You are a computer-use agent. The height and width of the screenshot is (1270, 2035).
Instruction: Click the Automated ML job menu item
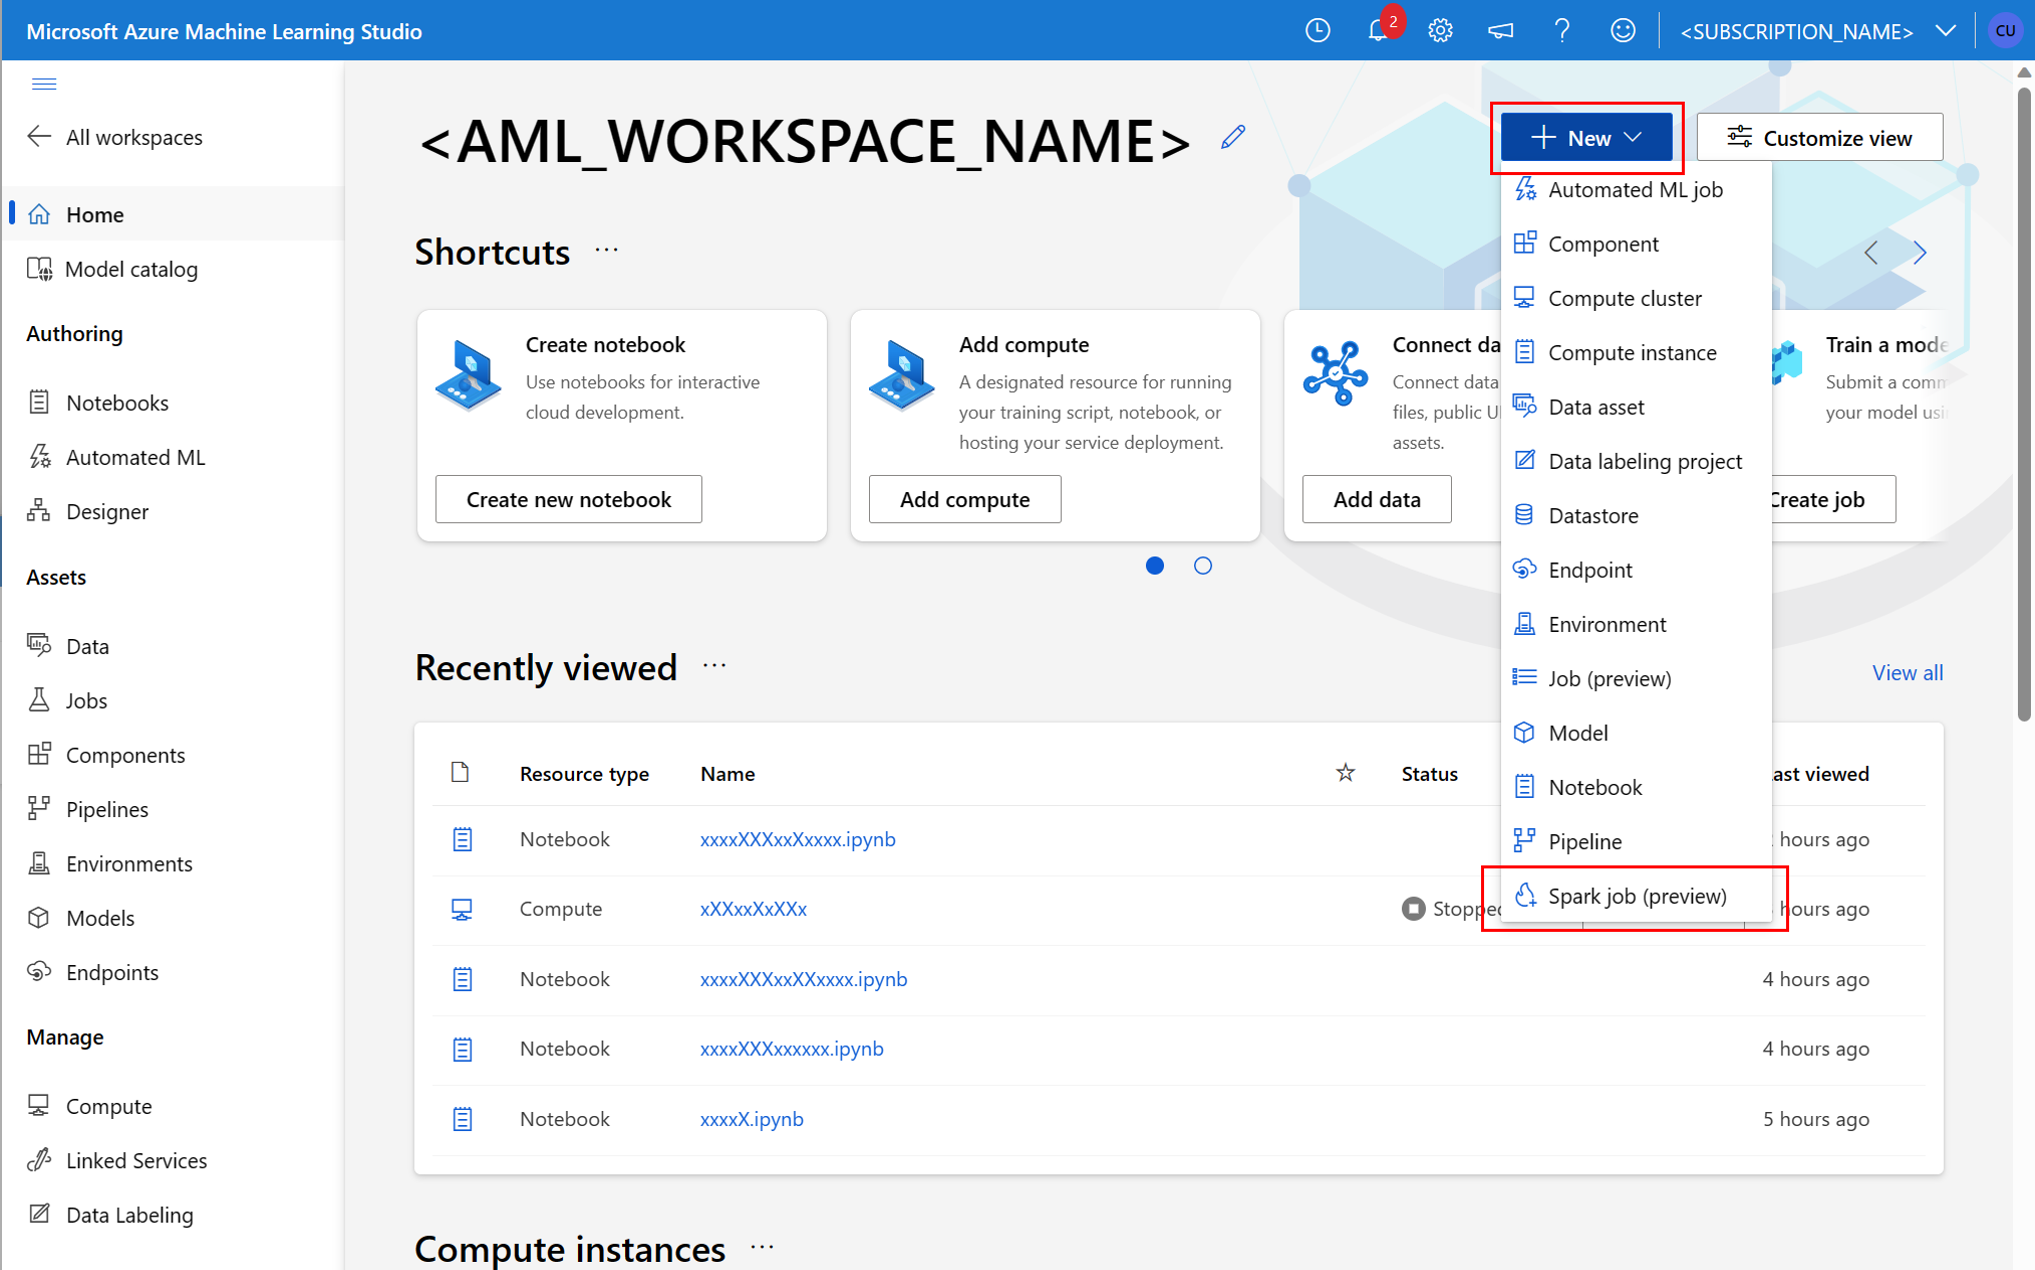1634,190
